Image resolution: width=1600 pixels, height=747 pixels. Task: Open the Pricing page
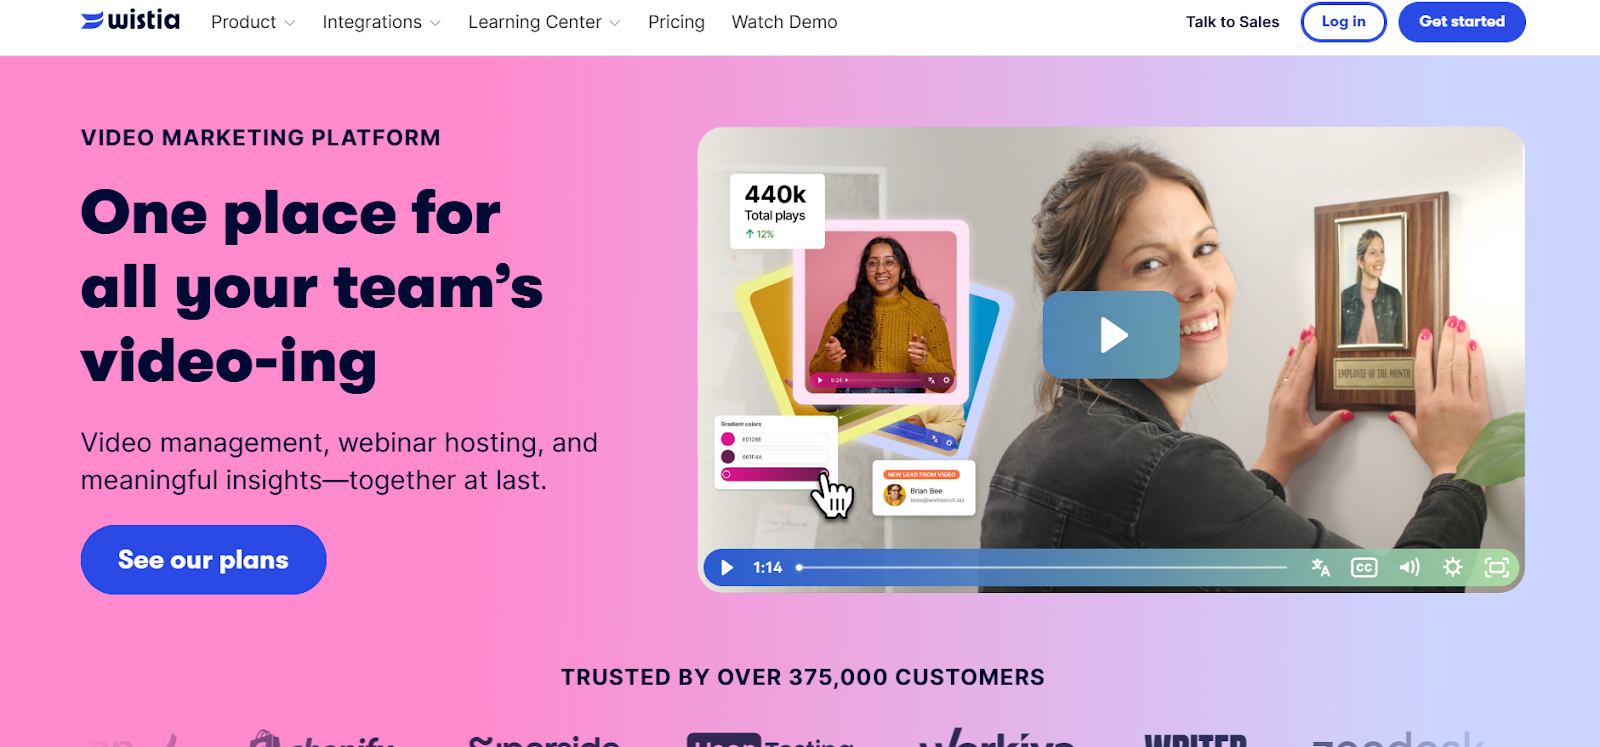pyautogui.click(x=676, y=22)
